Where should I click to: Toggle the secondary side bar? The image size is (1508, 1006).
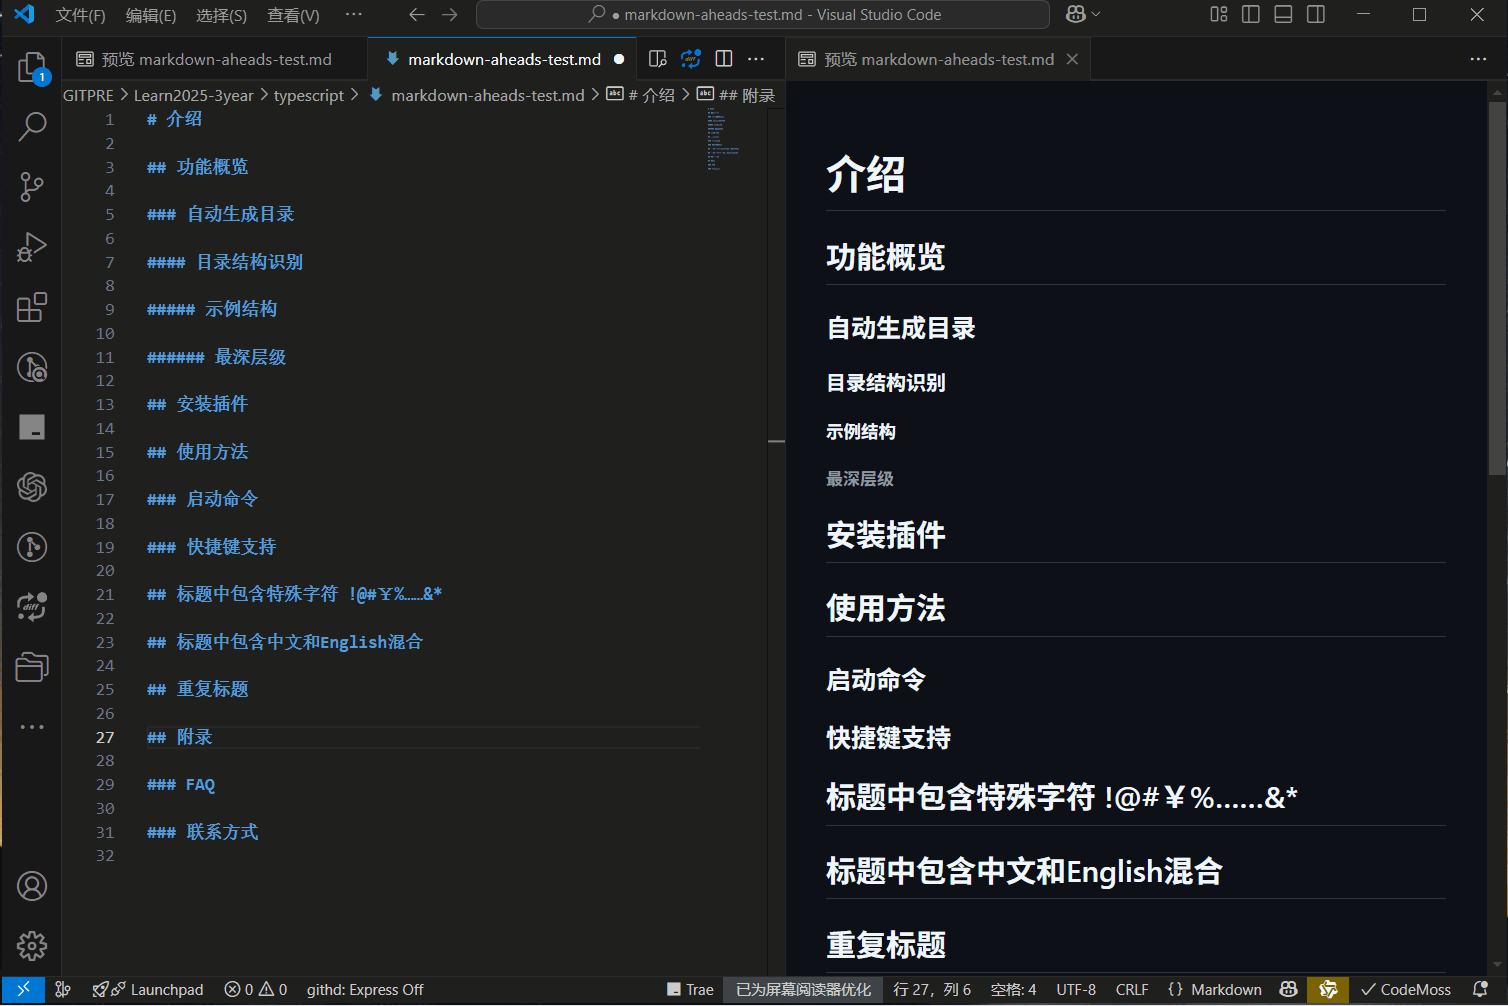(x=1316, y=14)
